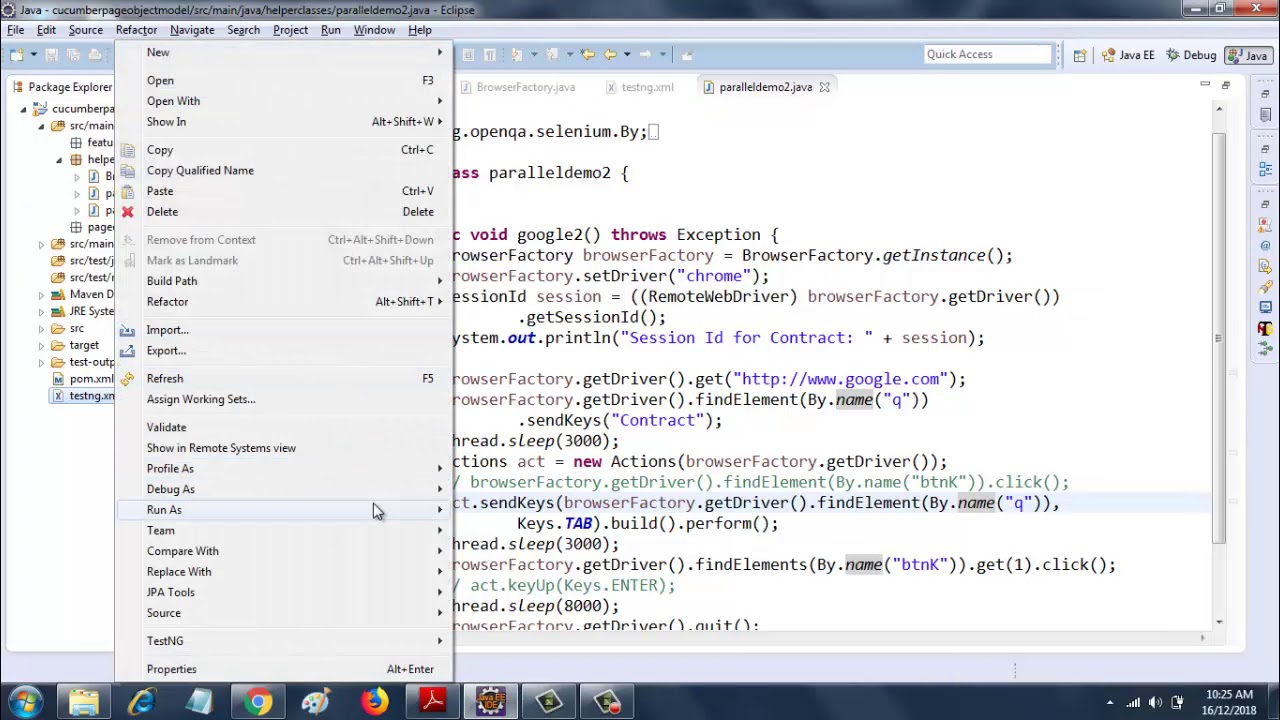Expand the Maven Dependencies tree node

(x=41, y=295)
